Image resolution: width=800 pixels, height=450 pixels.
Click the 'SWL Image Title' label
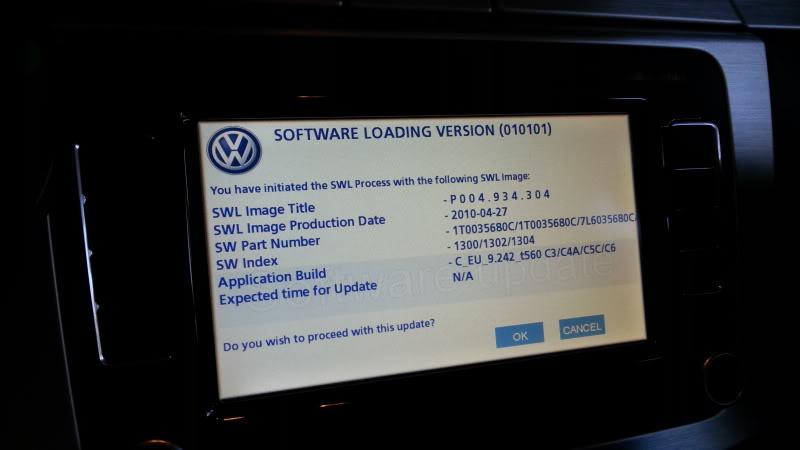tap(263, 210)
